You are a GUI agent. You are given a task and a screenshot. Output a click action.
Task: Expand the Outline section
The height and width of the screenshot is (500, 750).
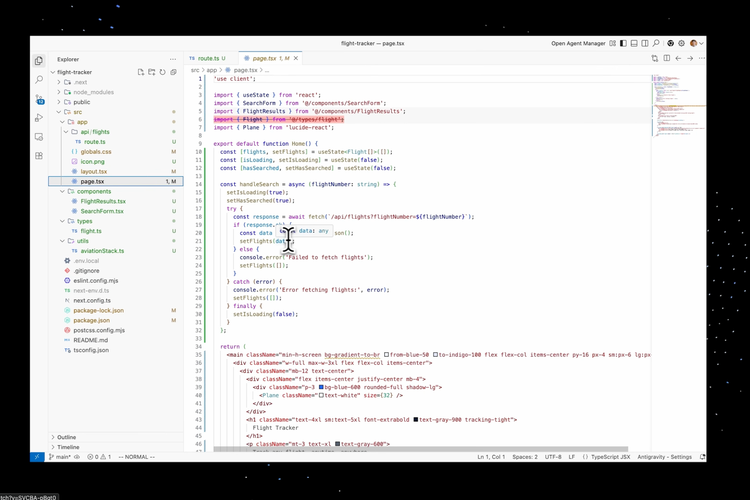coord(66,437)
